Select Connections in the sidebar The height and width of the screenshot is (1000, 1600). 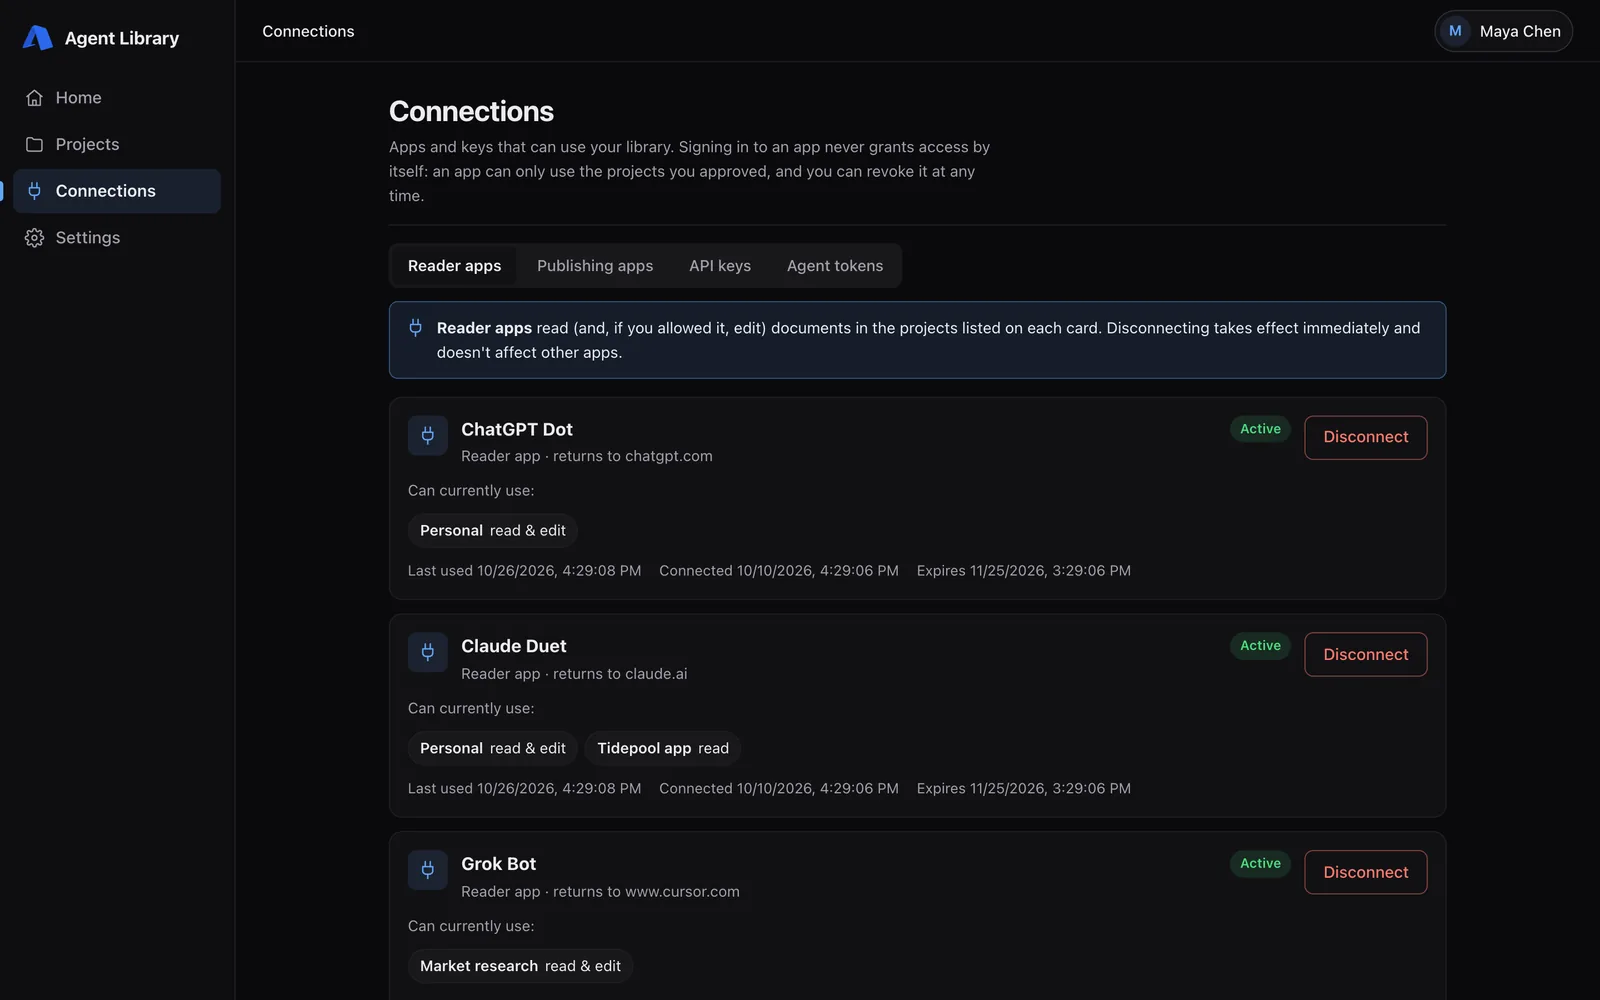(117, 191)
